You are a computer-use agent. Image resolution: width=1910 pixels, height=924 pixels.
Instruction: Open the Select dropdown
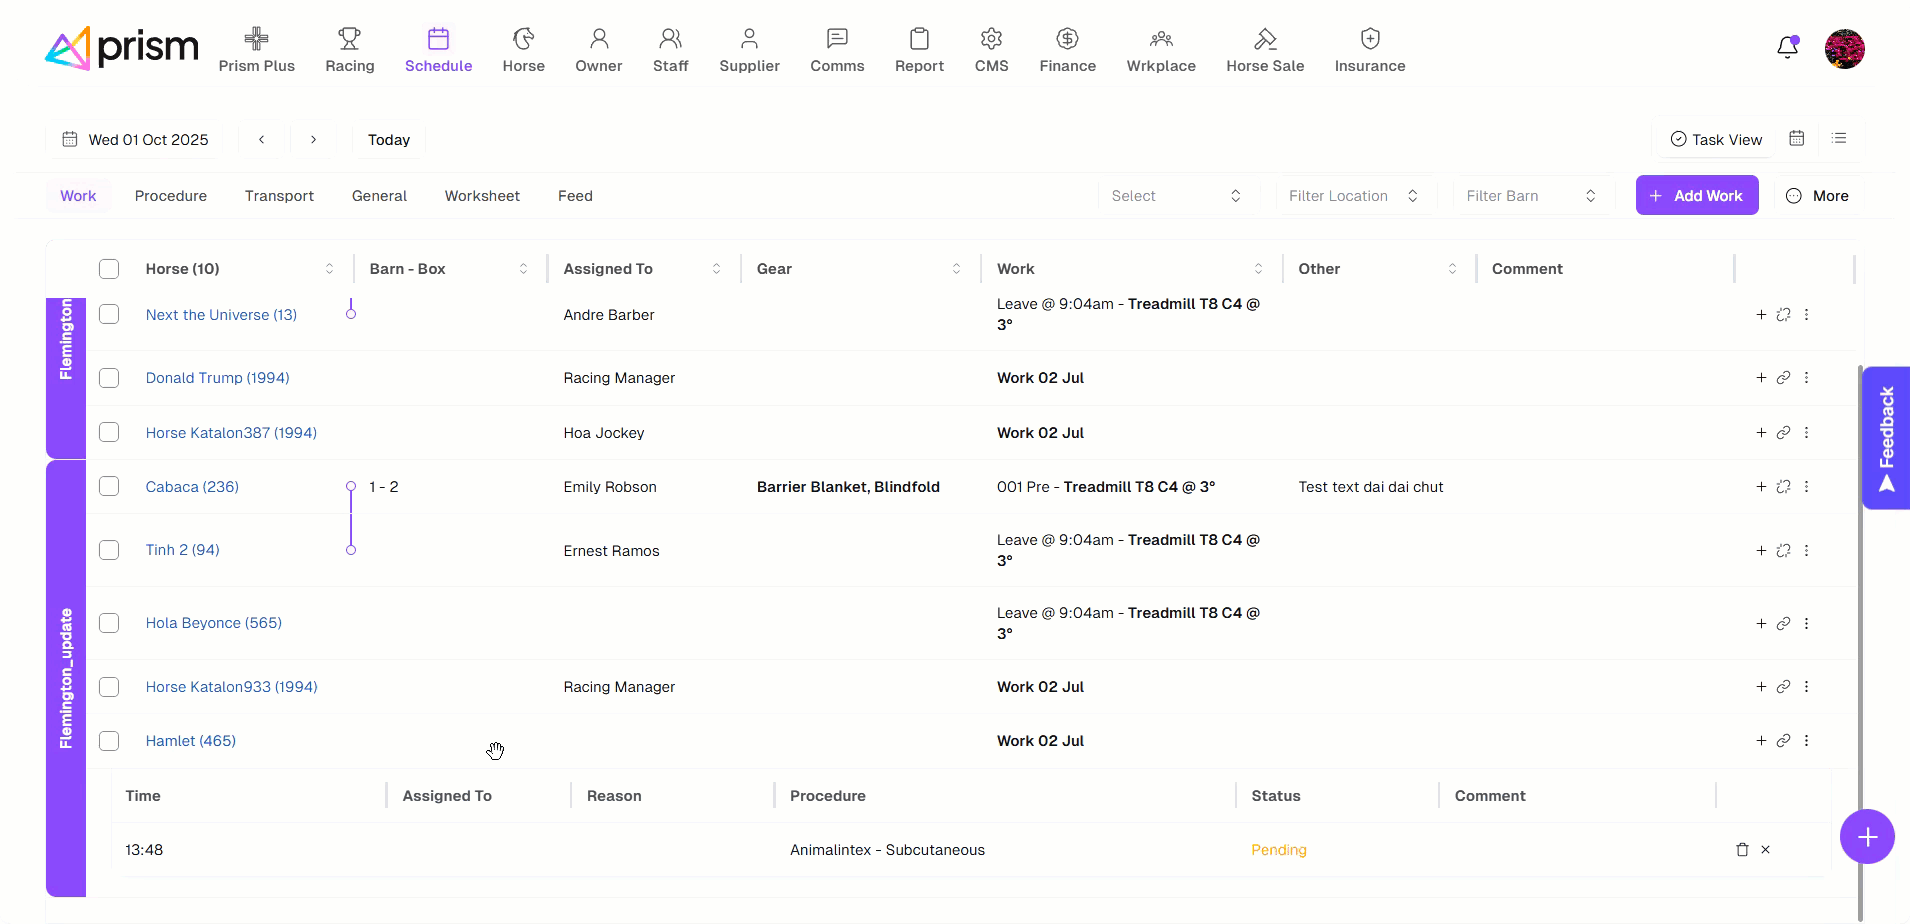tap(1176, 196)
